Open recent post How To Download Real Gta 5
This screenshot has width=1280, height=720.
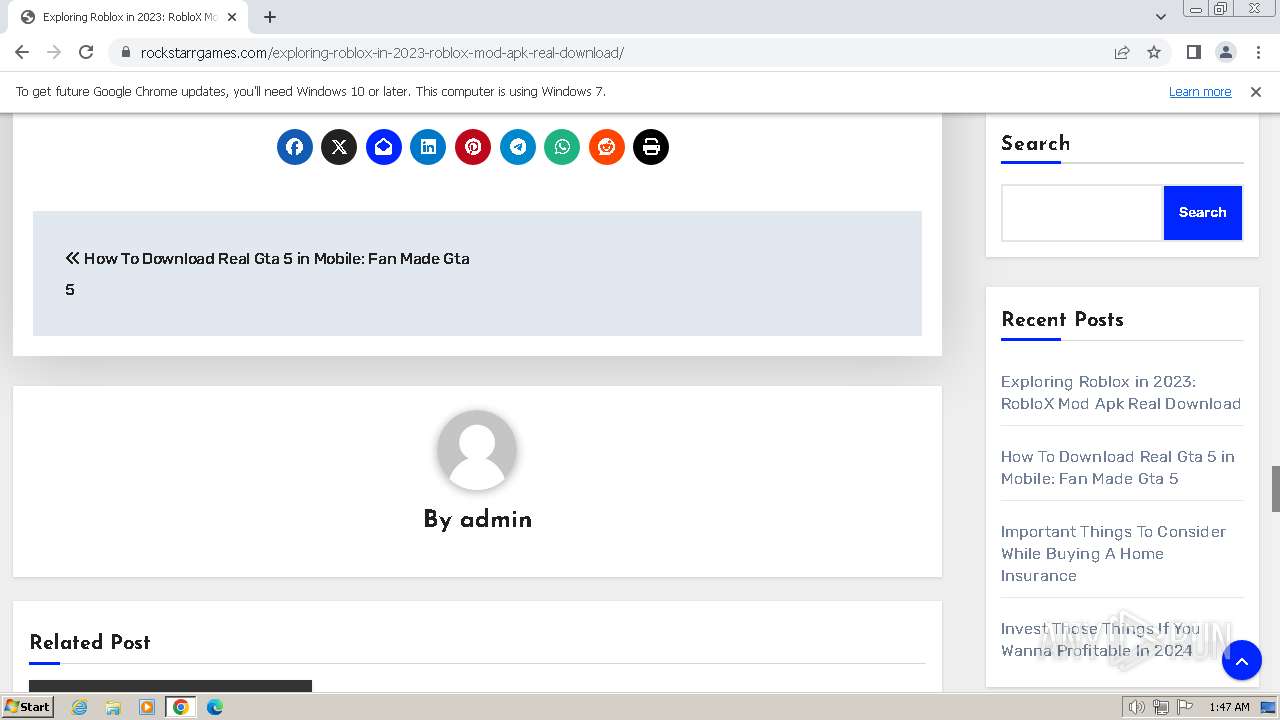(1118, 467)
